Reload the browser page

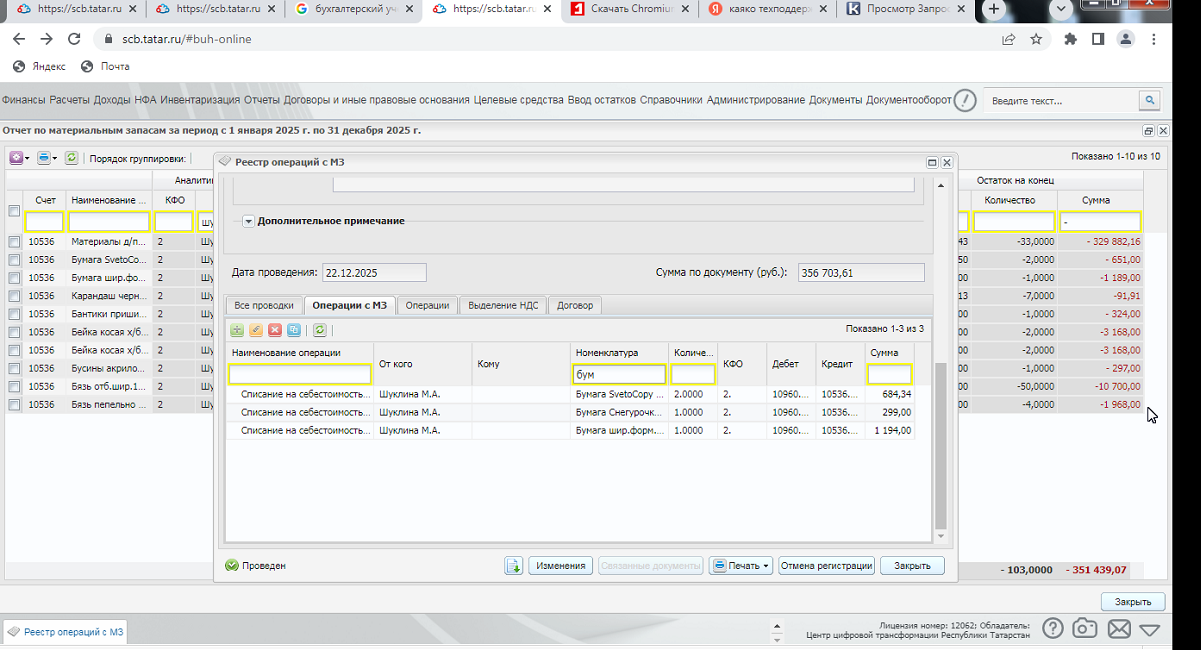pyautogui.click(x=73, y=39)
